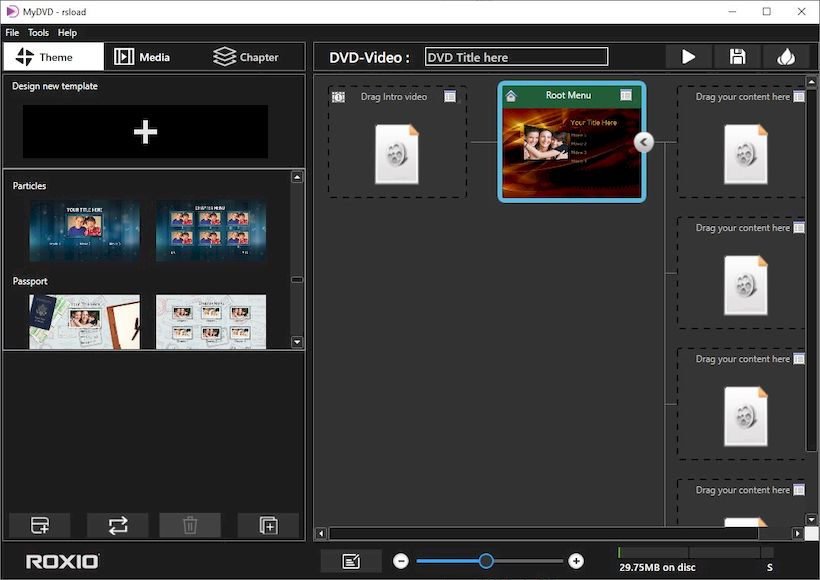Open the Burn to disc function

[x=787, y=56]
